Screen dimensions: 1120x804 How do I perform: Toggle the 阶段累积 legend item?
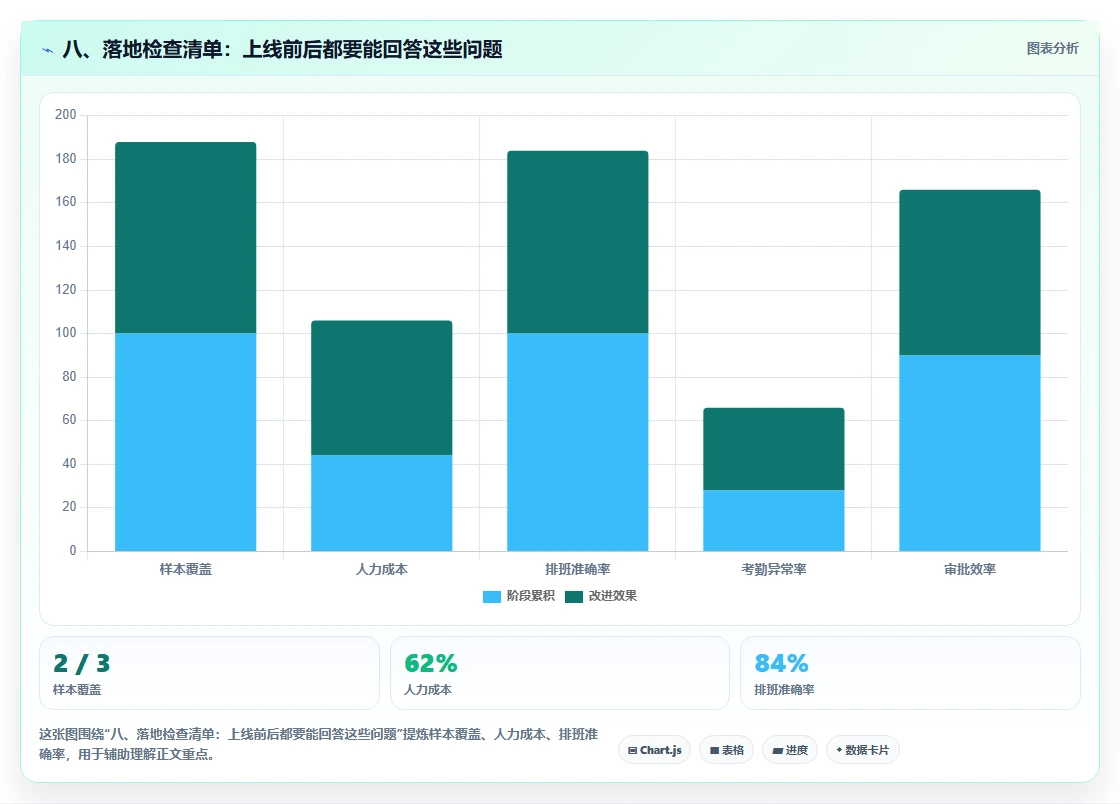519,596
